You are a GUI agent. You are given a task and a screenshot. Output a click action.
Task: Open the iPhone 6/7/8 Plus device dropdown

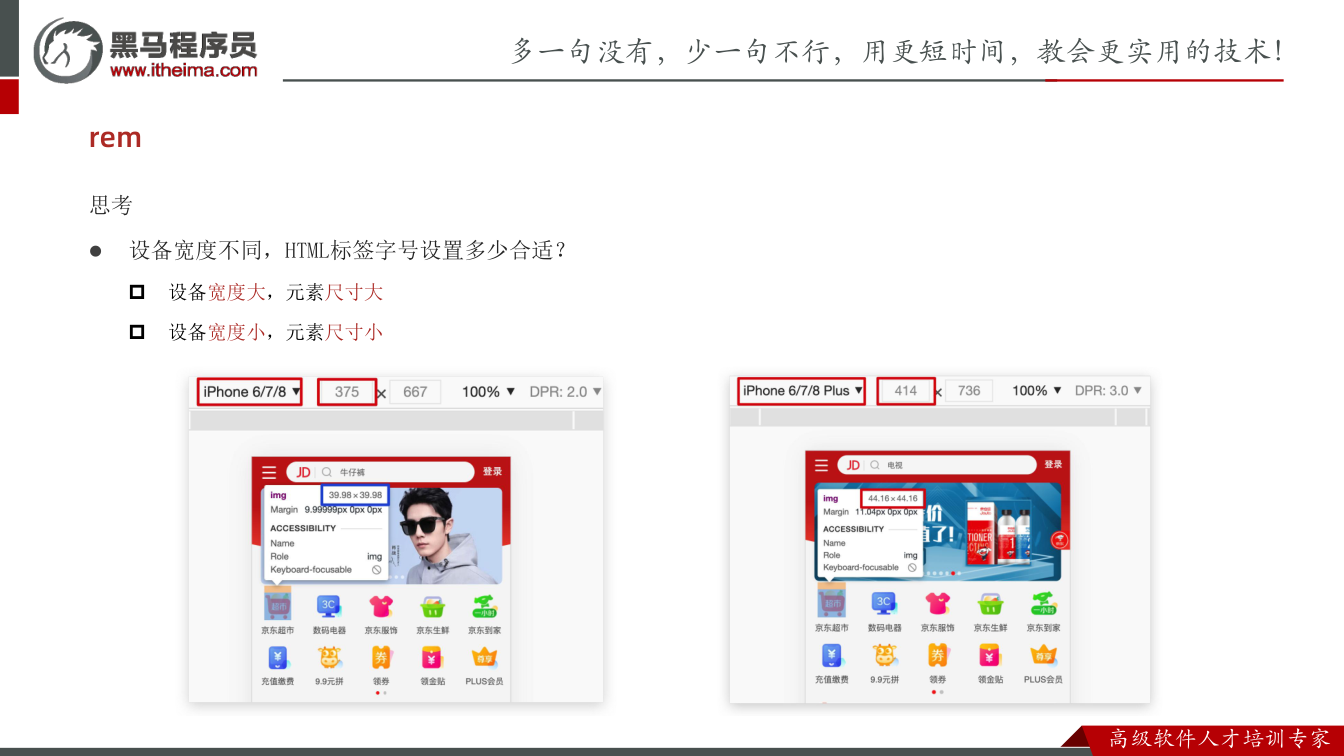click(803, 391)
